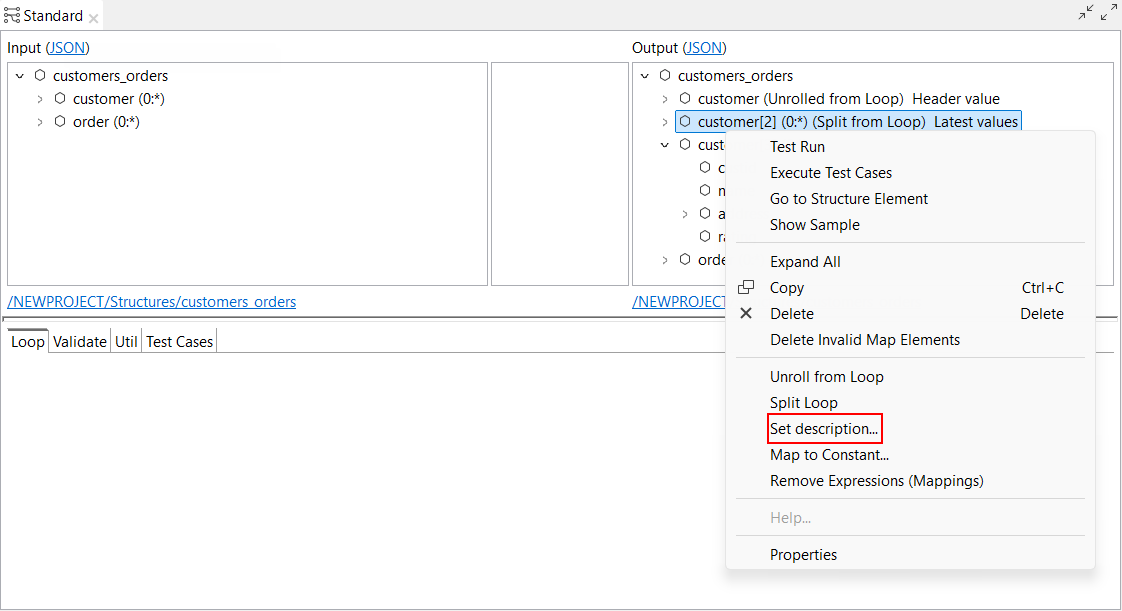Click the Copy icon in context menu
Screen dimensions: 1122x611
click(746, 288)
